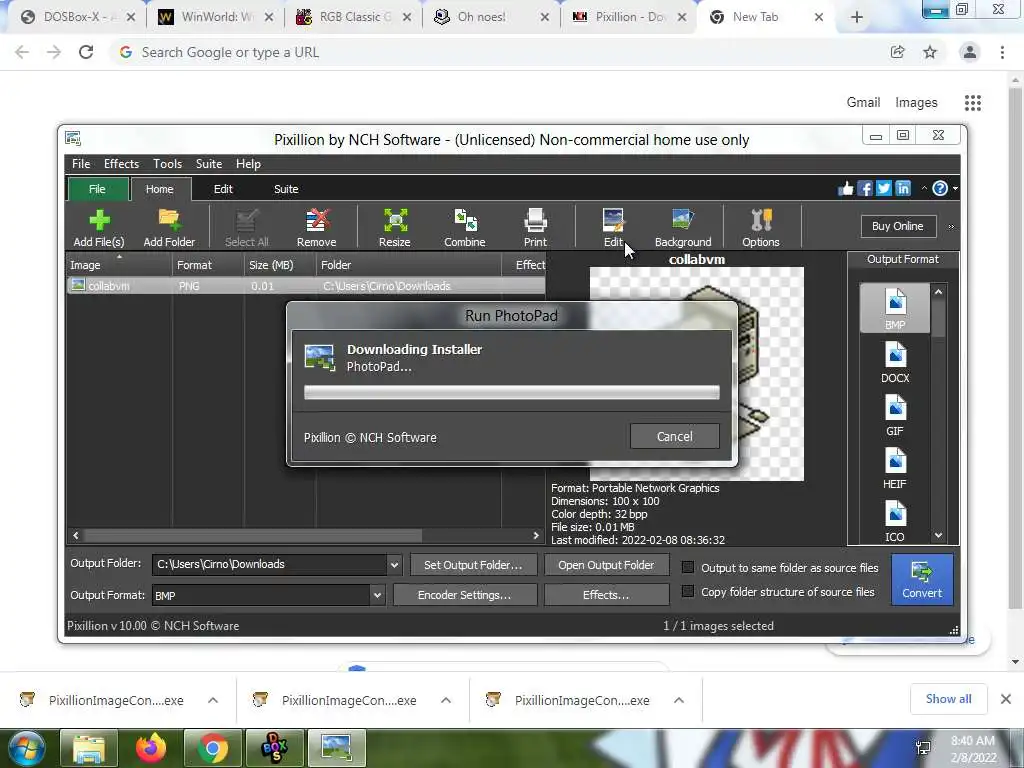The image size is (1024, 768).
Task: Bookmark page with the star icon
Action: click(930, 52)
